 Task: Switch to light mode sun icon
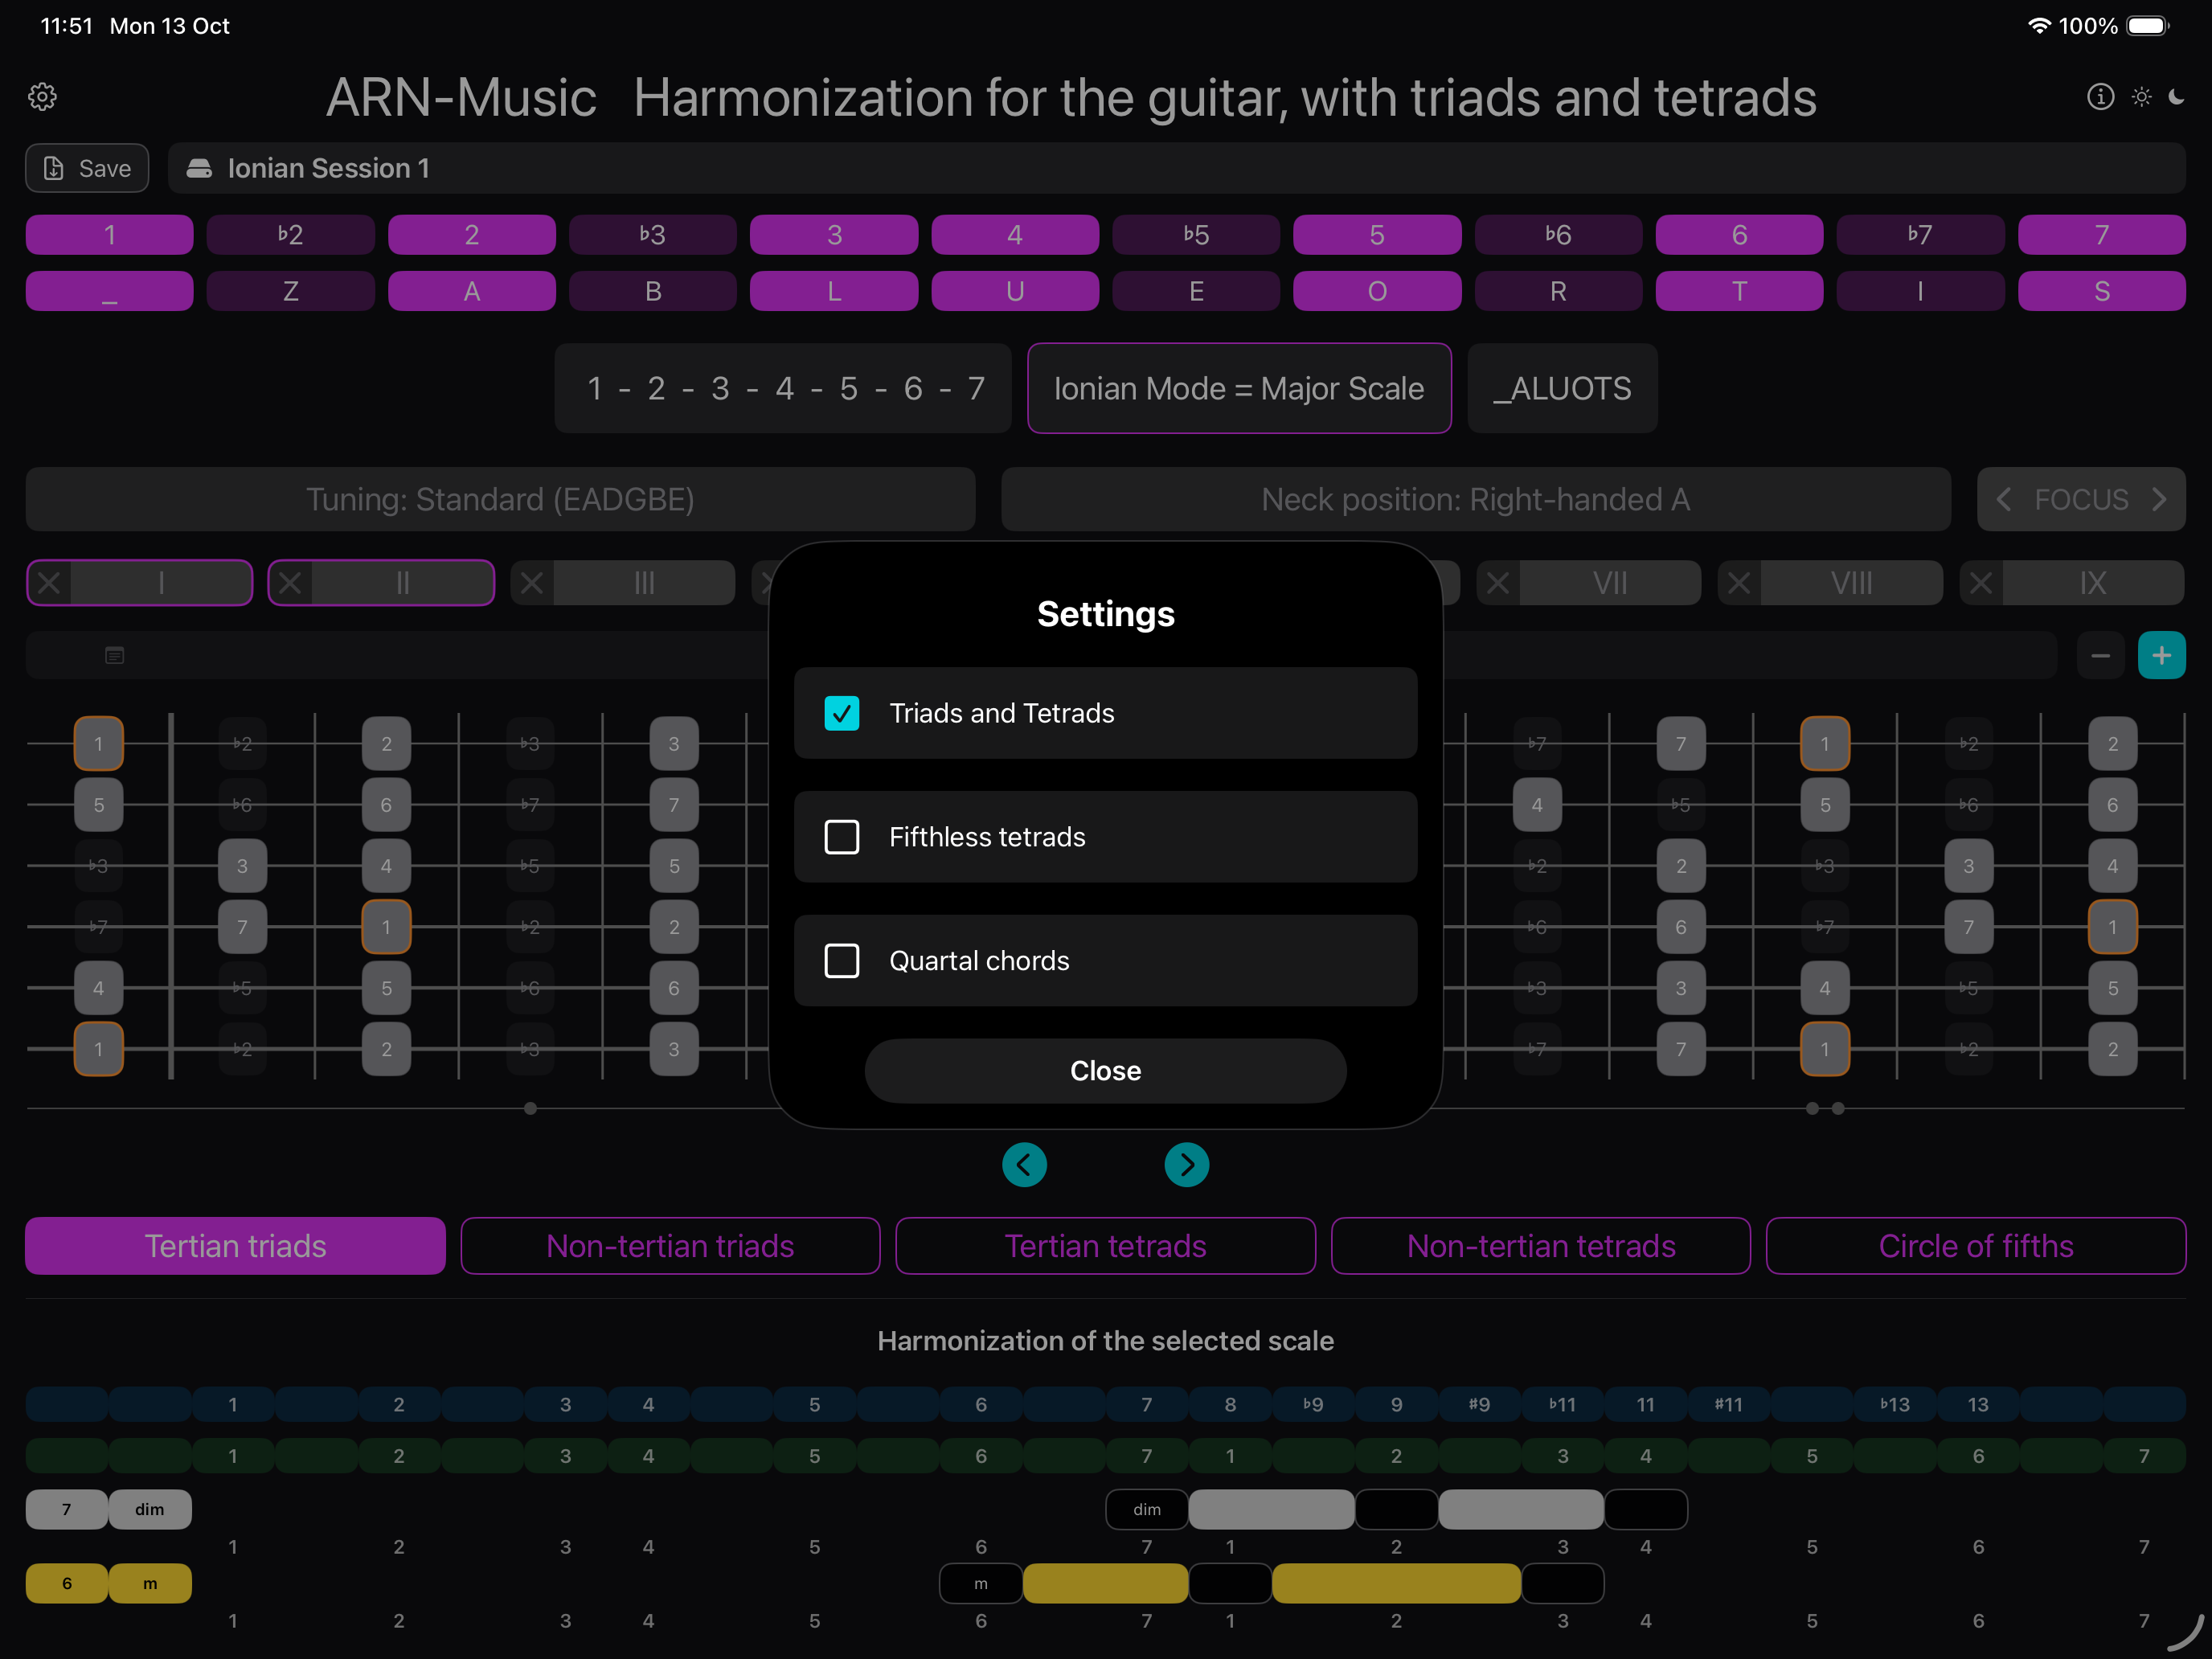2141,97
